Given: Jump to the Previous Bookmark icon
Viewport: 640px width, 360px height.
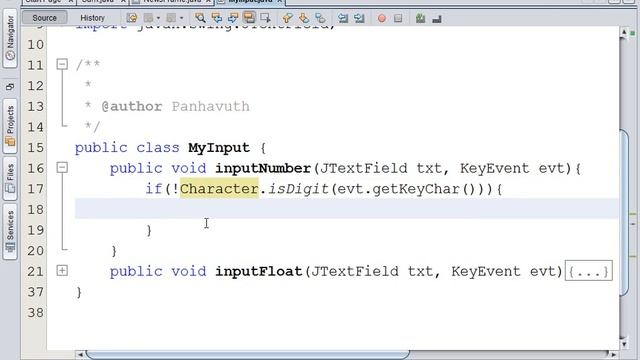Looking at the screenshot, I should 287,18.
